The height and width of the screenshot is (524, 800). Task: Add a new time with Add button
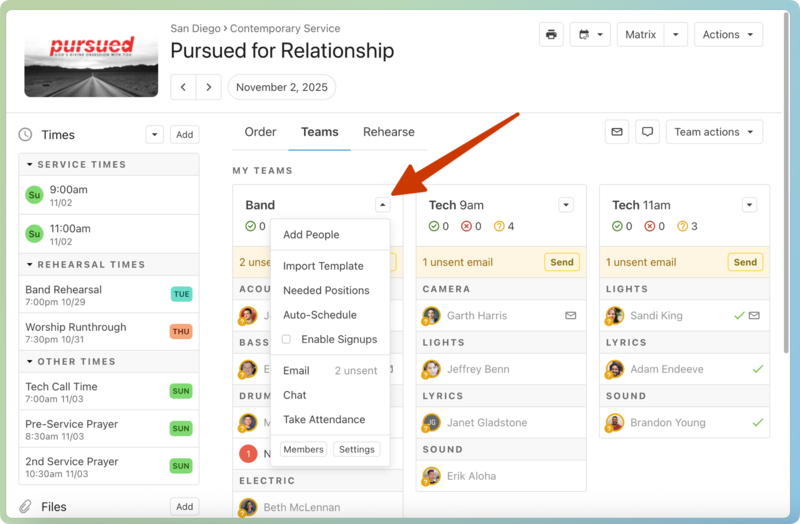pos(184,135)
